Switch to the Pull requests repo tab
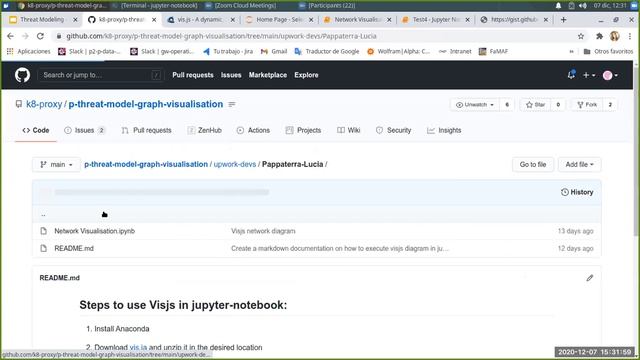Viewport: 640px width, 360px height. (146, 131)
